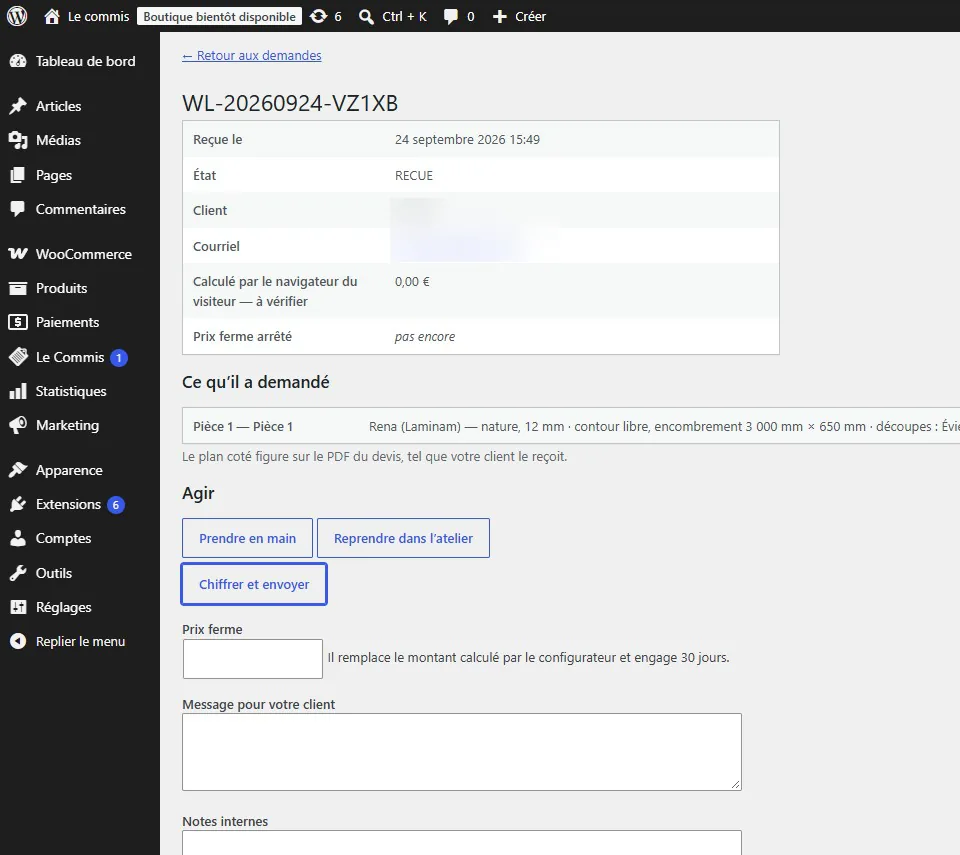Image resolution: width=960 pixels, height=855 pixels.
Task: Click the updates refresh icon
Action: click(318, 17)
